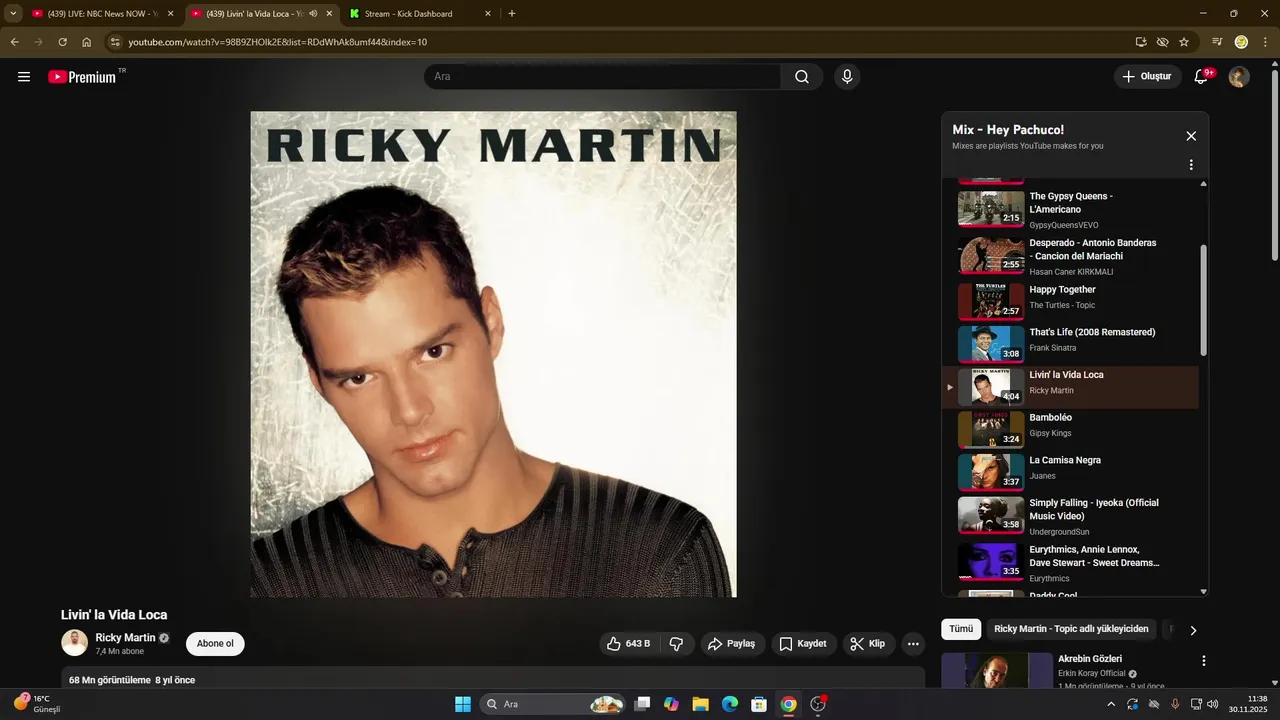Start voice search with microphone icon

(x=847, y=77)
